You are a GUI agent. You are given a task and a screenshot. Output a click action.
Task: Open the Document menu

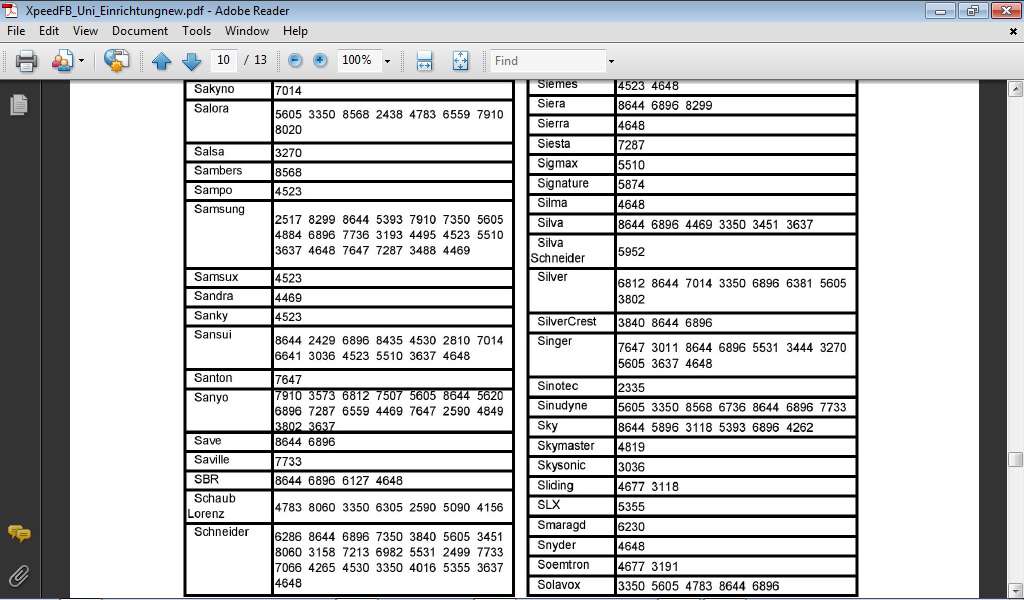pos(140,31)
